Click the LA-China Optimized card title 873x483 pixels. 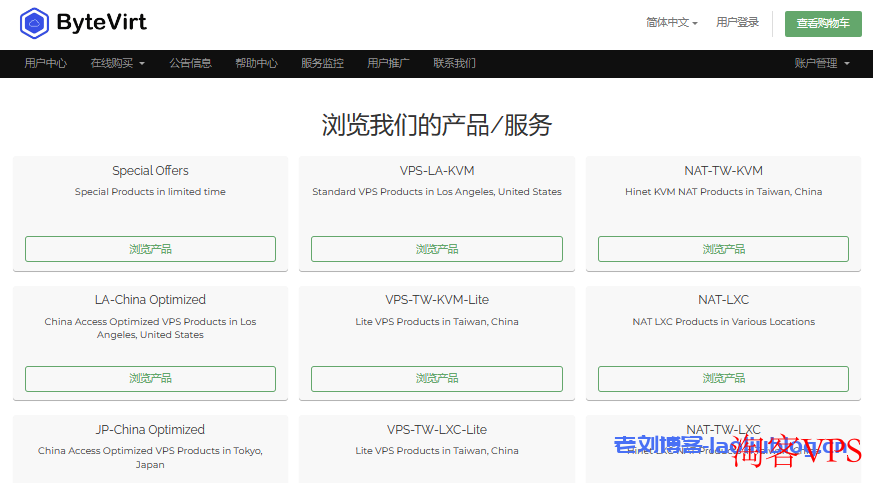[150, 300]
